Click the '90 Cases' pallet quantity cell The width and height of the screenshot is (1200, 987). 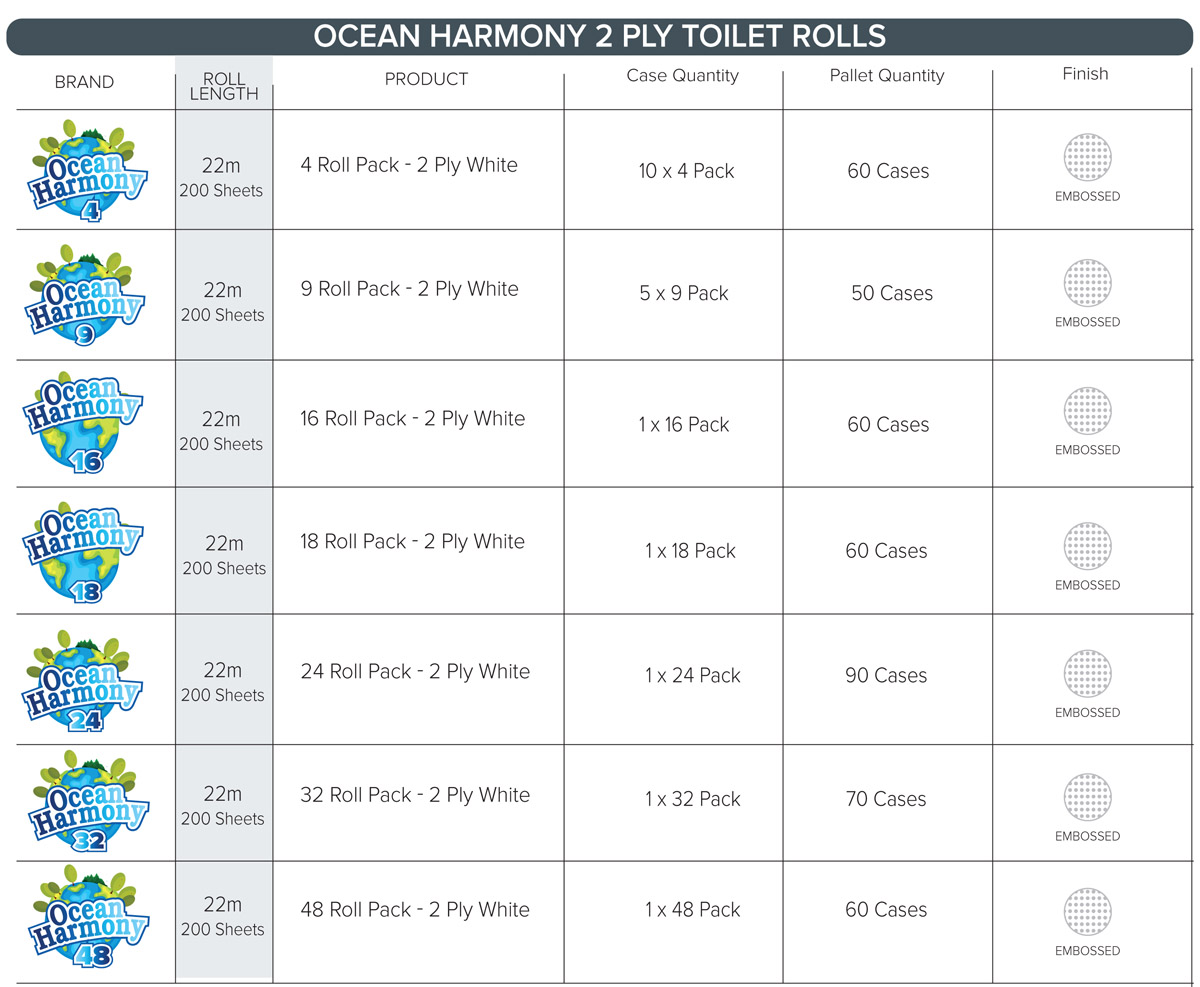click(886, 676)
